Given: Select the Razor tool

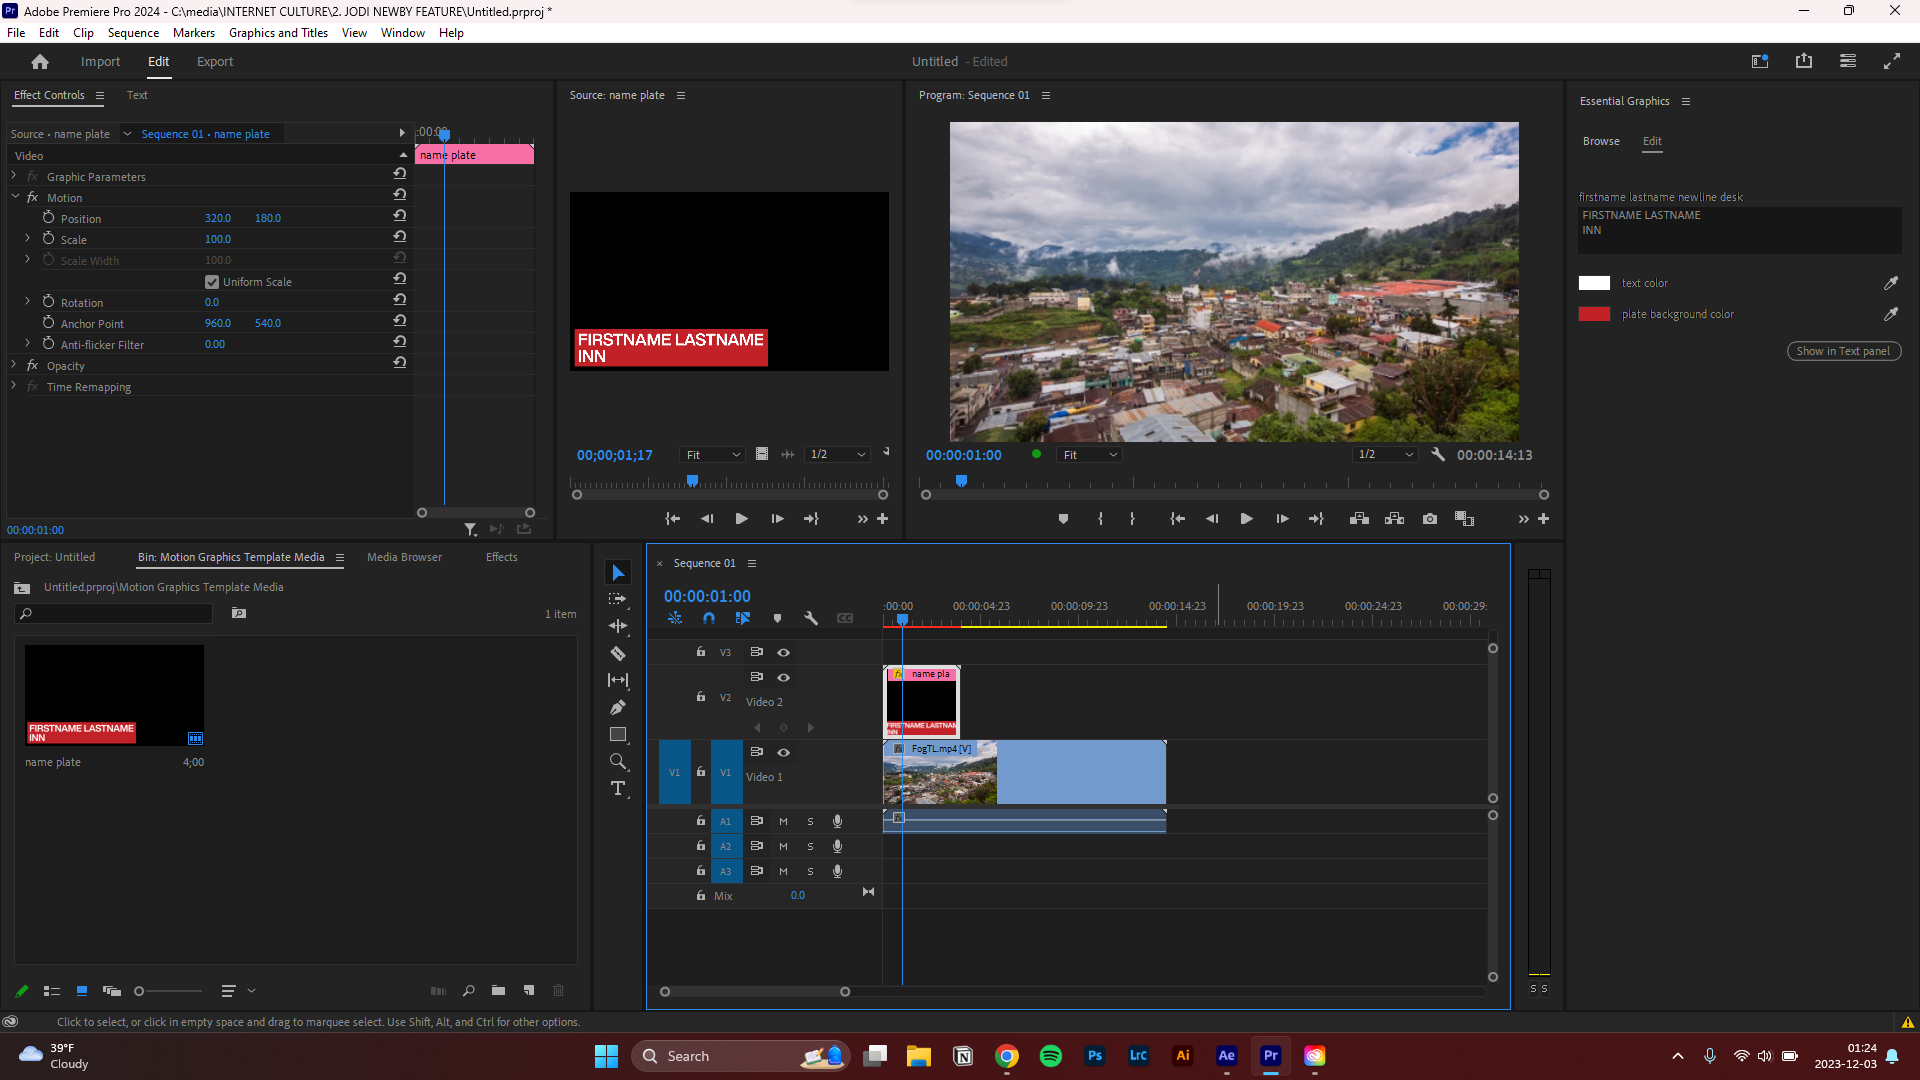Looking at the screenshot, I should click(618, 653).
